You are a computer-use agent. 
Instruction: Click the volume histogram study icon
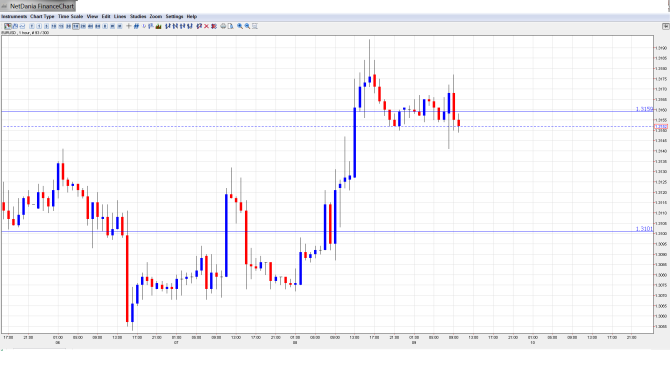159,26
